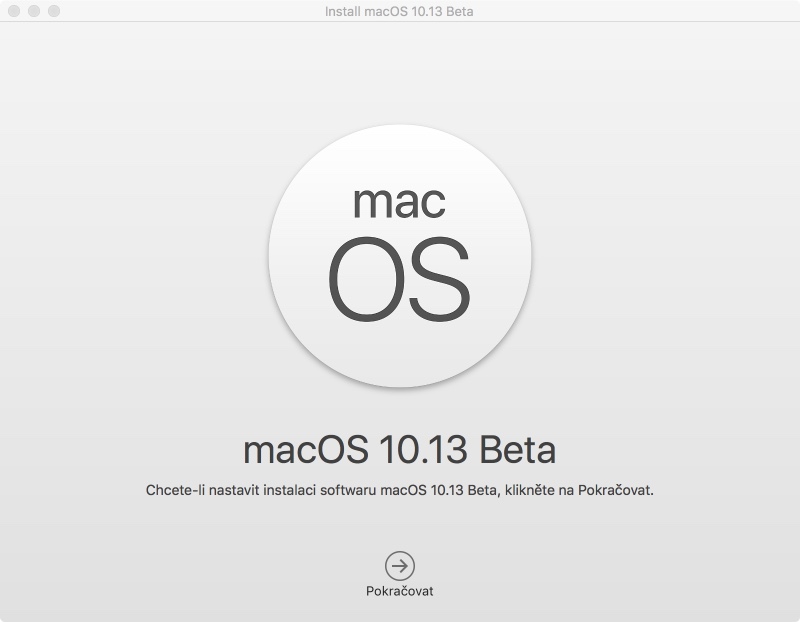Minimize the installer window

click(x=34, y=11)
